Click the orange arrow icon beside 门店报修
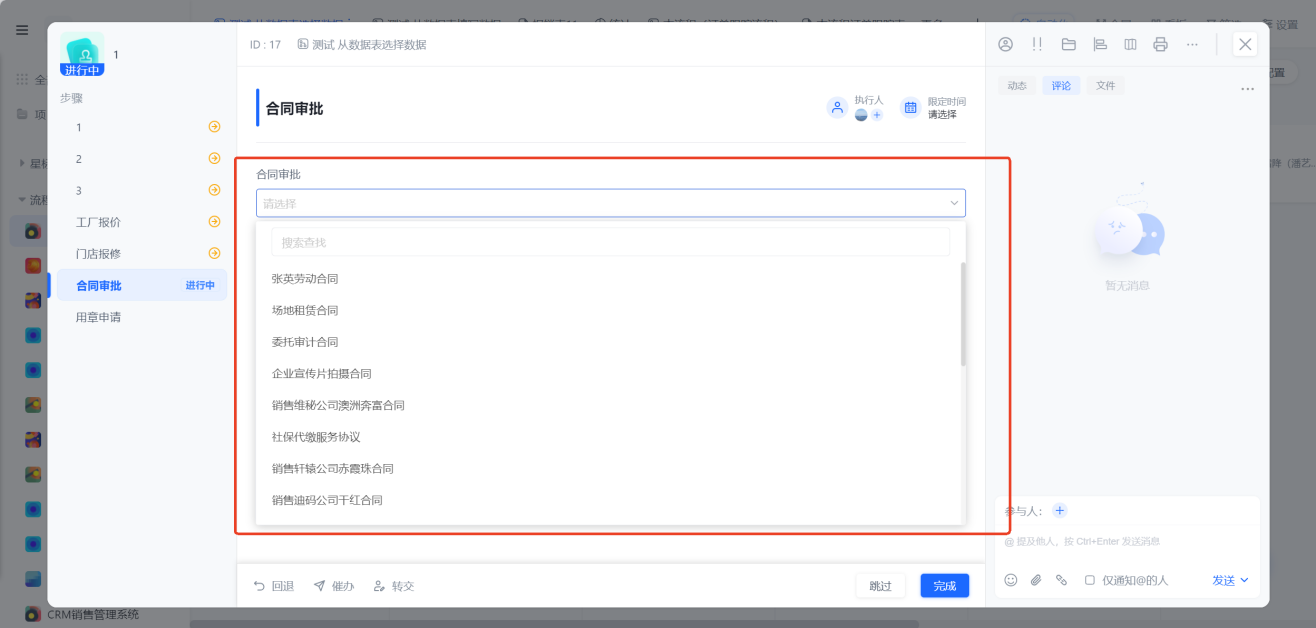Screen dimensions: 1316x628 (214, 253)
